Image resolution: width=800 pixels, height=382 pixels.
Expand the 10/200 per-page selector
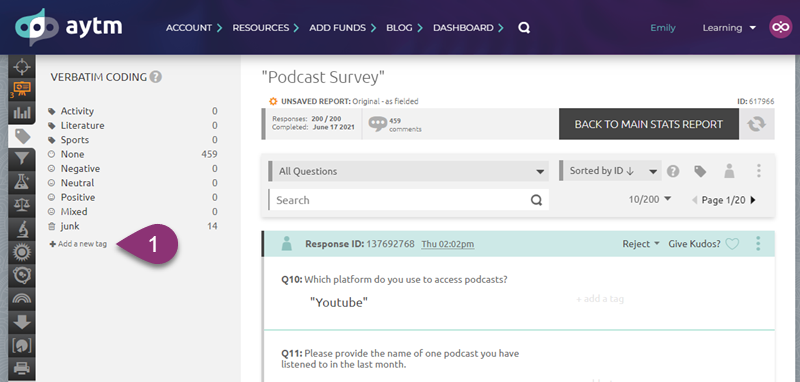(x=649, y=200)
